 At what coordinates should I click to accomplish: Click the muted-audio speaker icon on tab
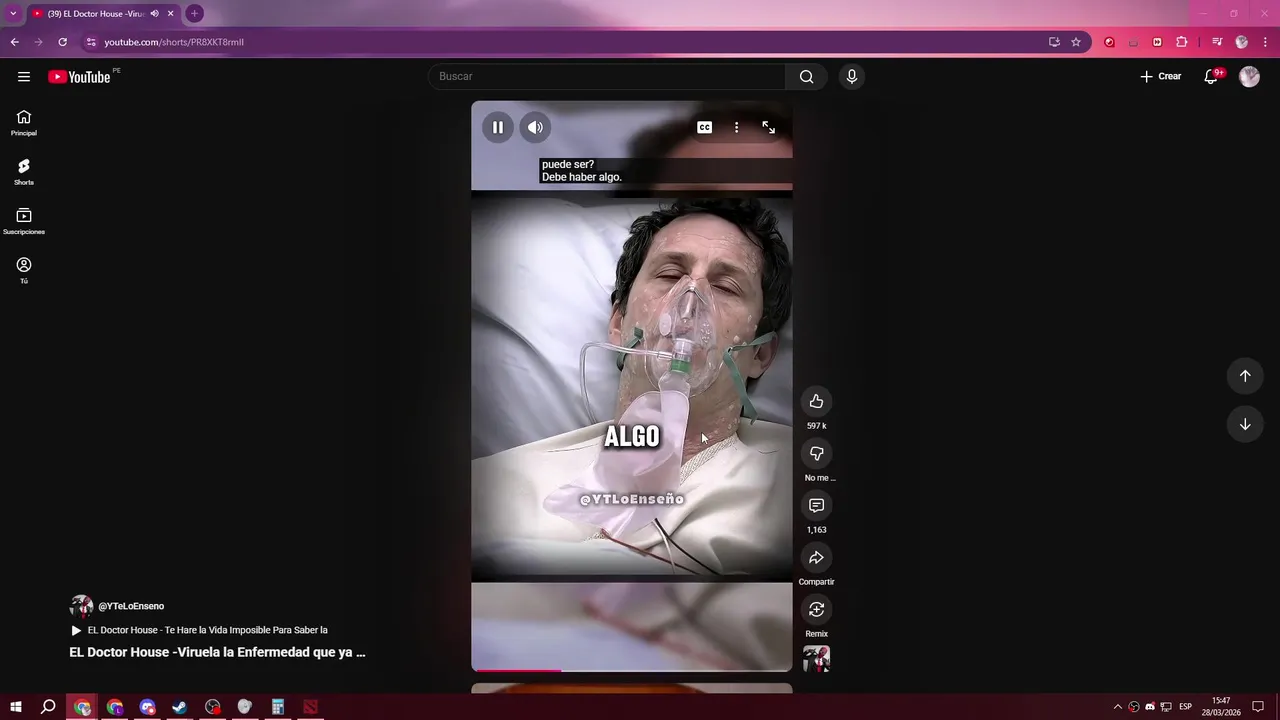coord(154,14)
